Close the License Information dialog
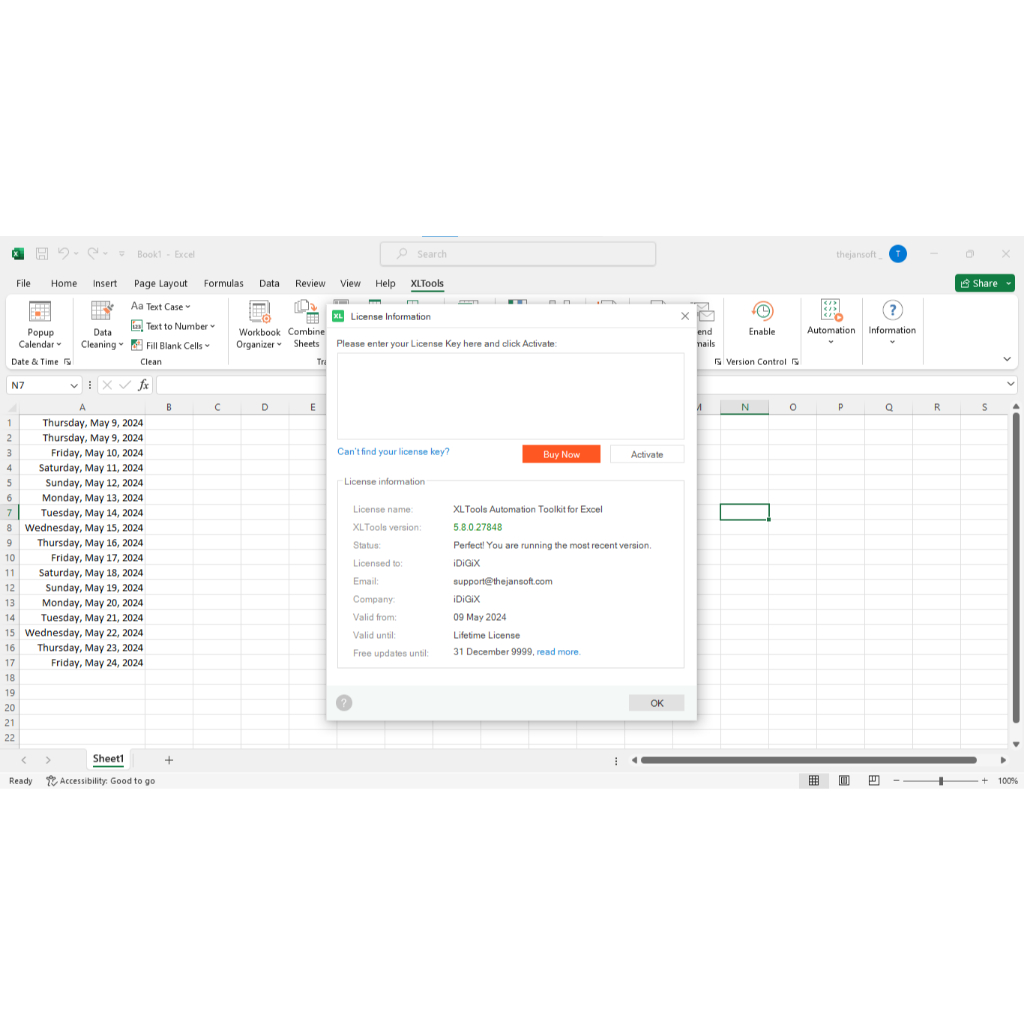Viewport: 1024px width, 1024px height. coord(685,316)
